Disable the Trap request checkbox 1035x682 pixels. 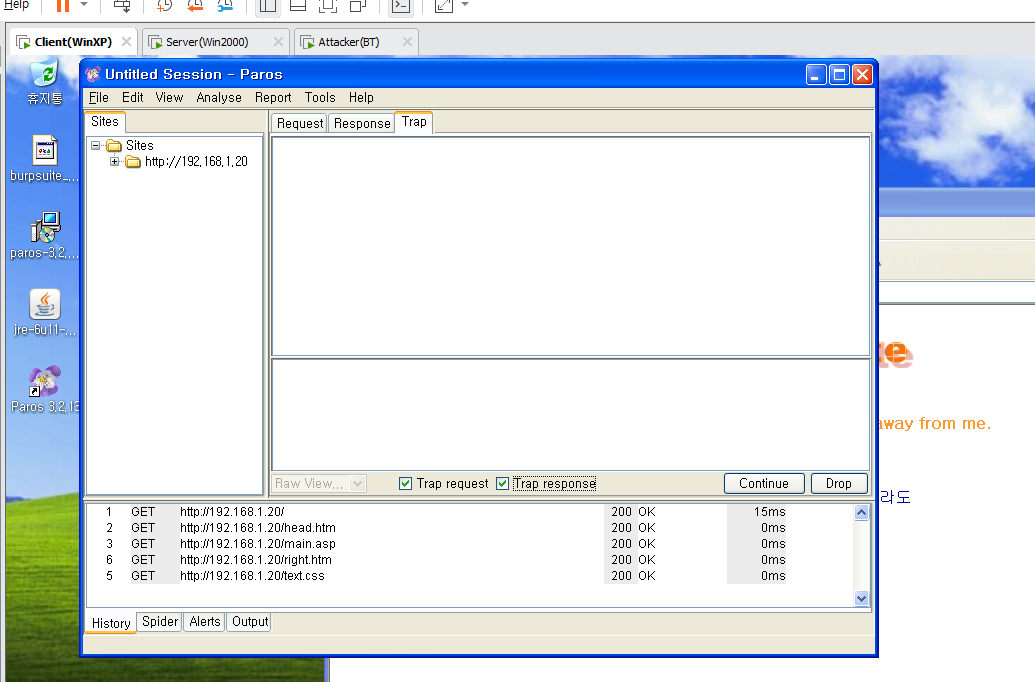tap(405, 483)
